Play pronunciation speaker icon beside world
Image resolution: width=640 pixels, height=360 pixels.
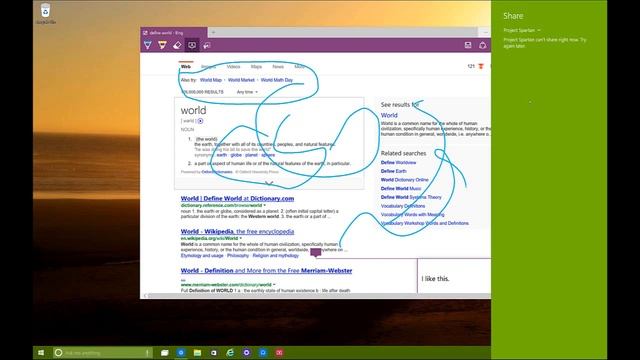[200, 121]
